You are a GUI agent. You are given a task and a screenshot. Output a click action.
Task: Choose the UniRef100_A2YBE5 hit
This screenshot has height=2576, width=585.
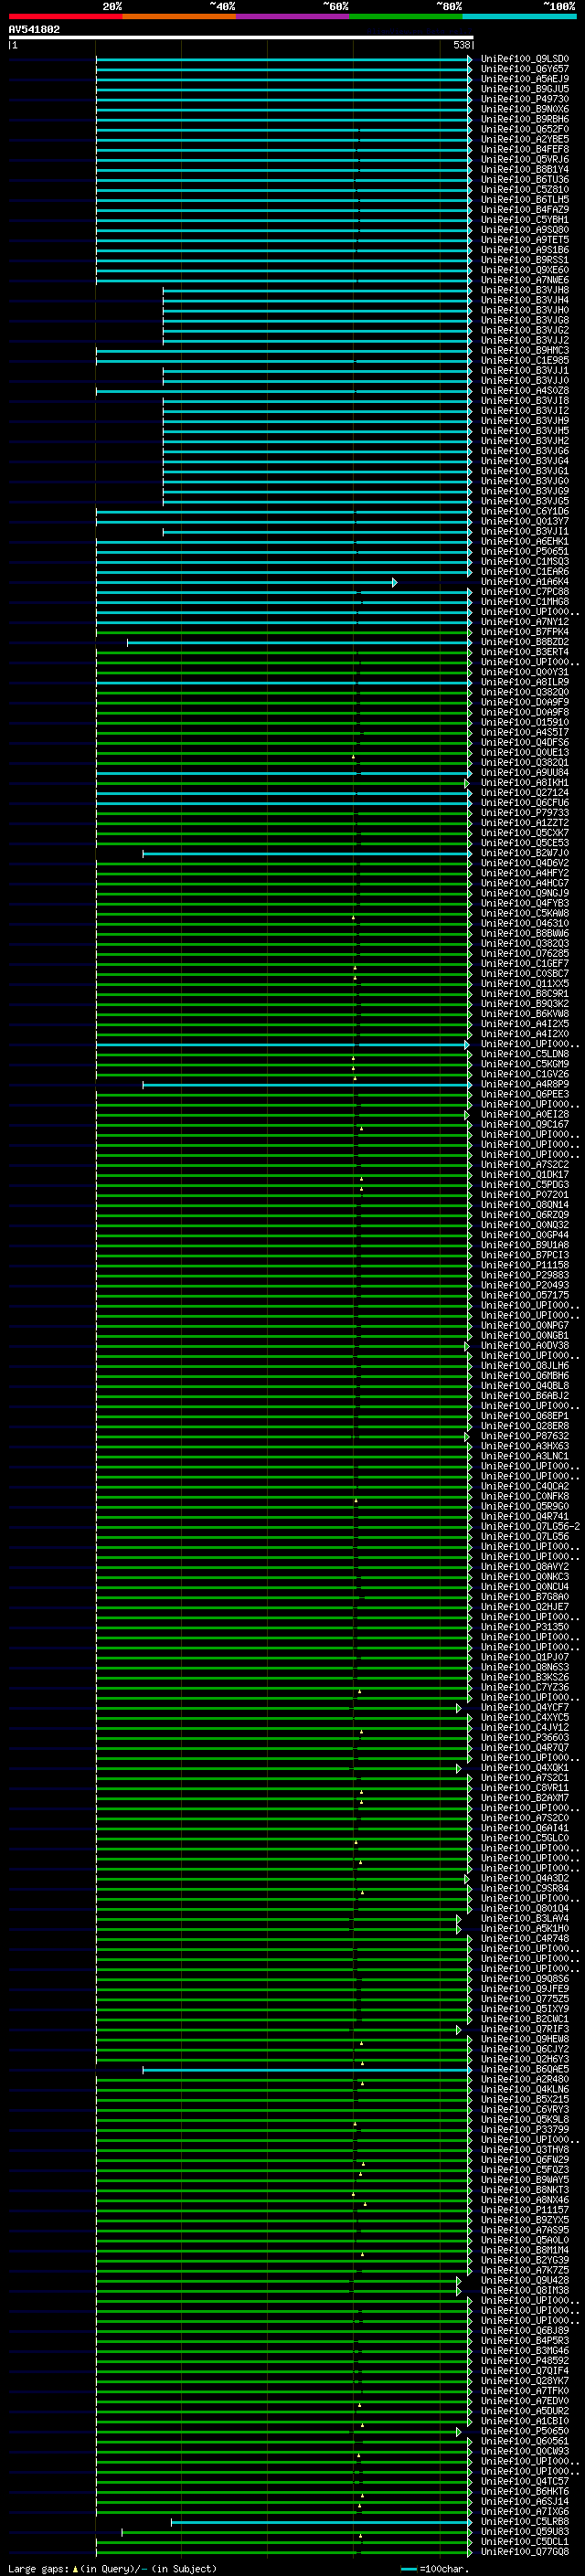click(x=524, y=139)
